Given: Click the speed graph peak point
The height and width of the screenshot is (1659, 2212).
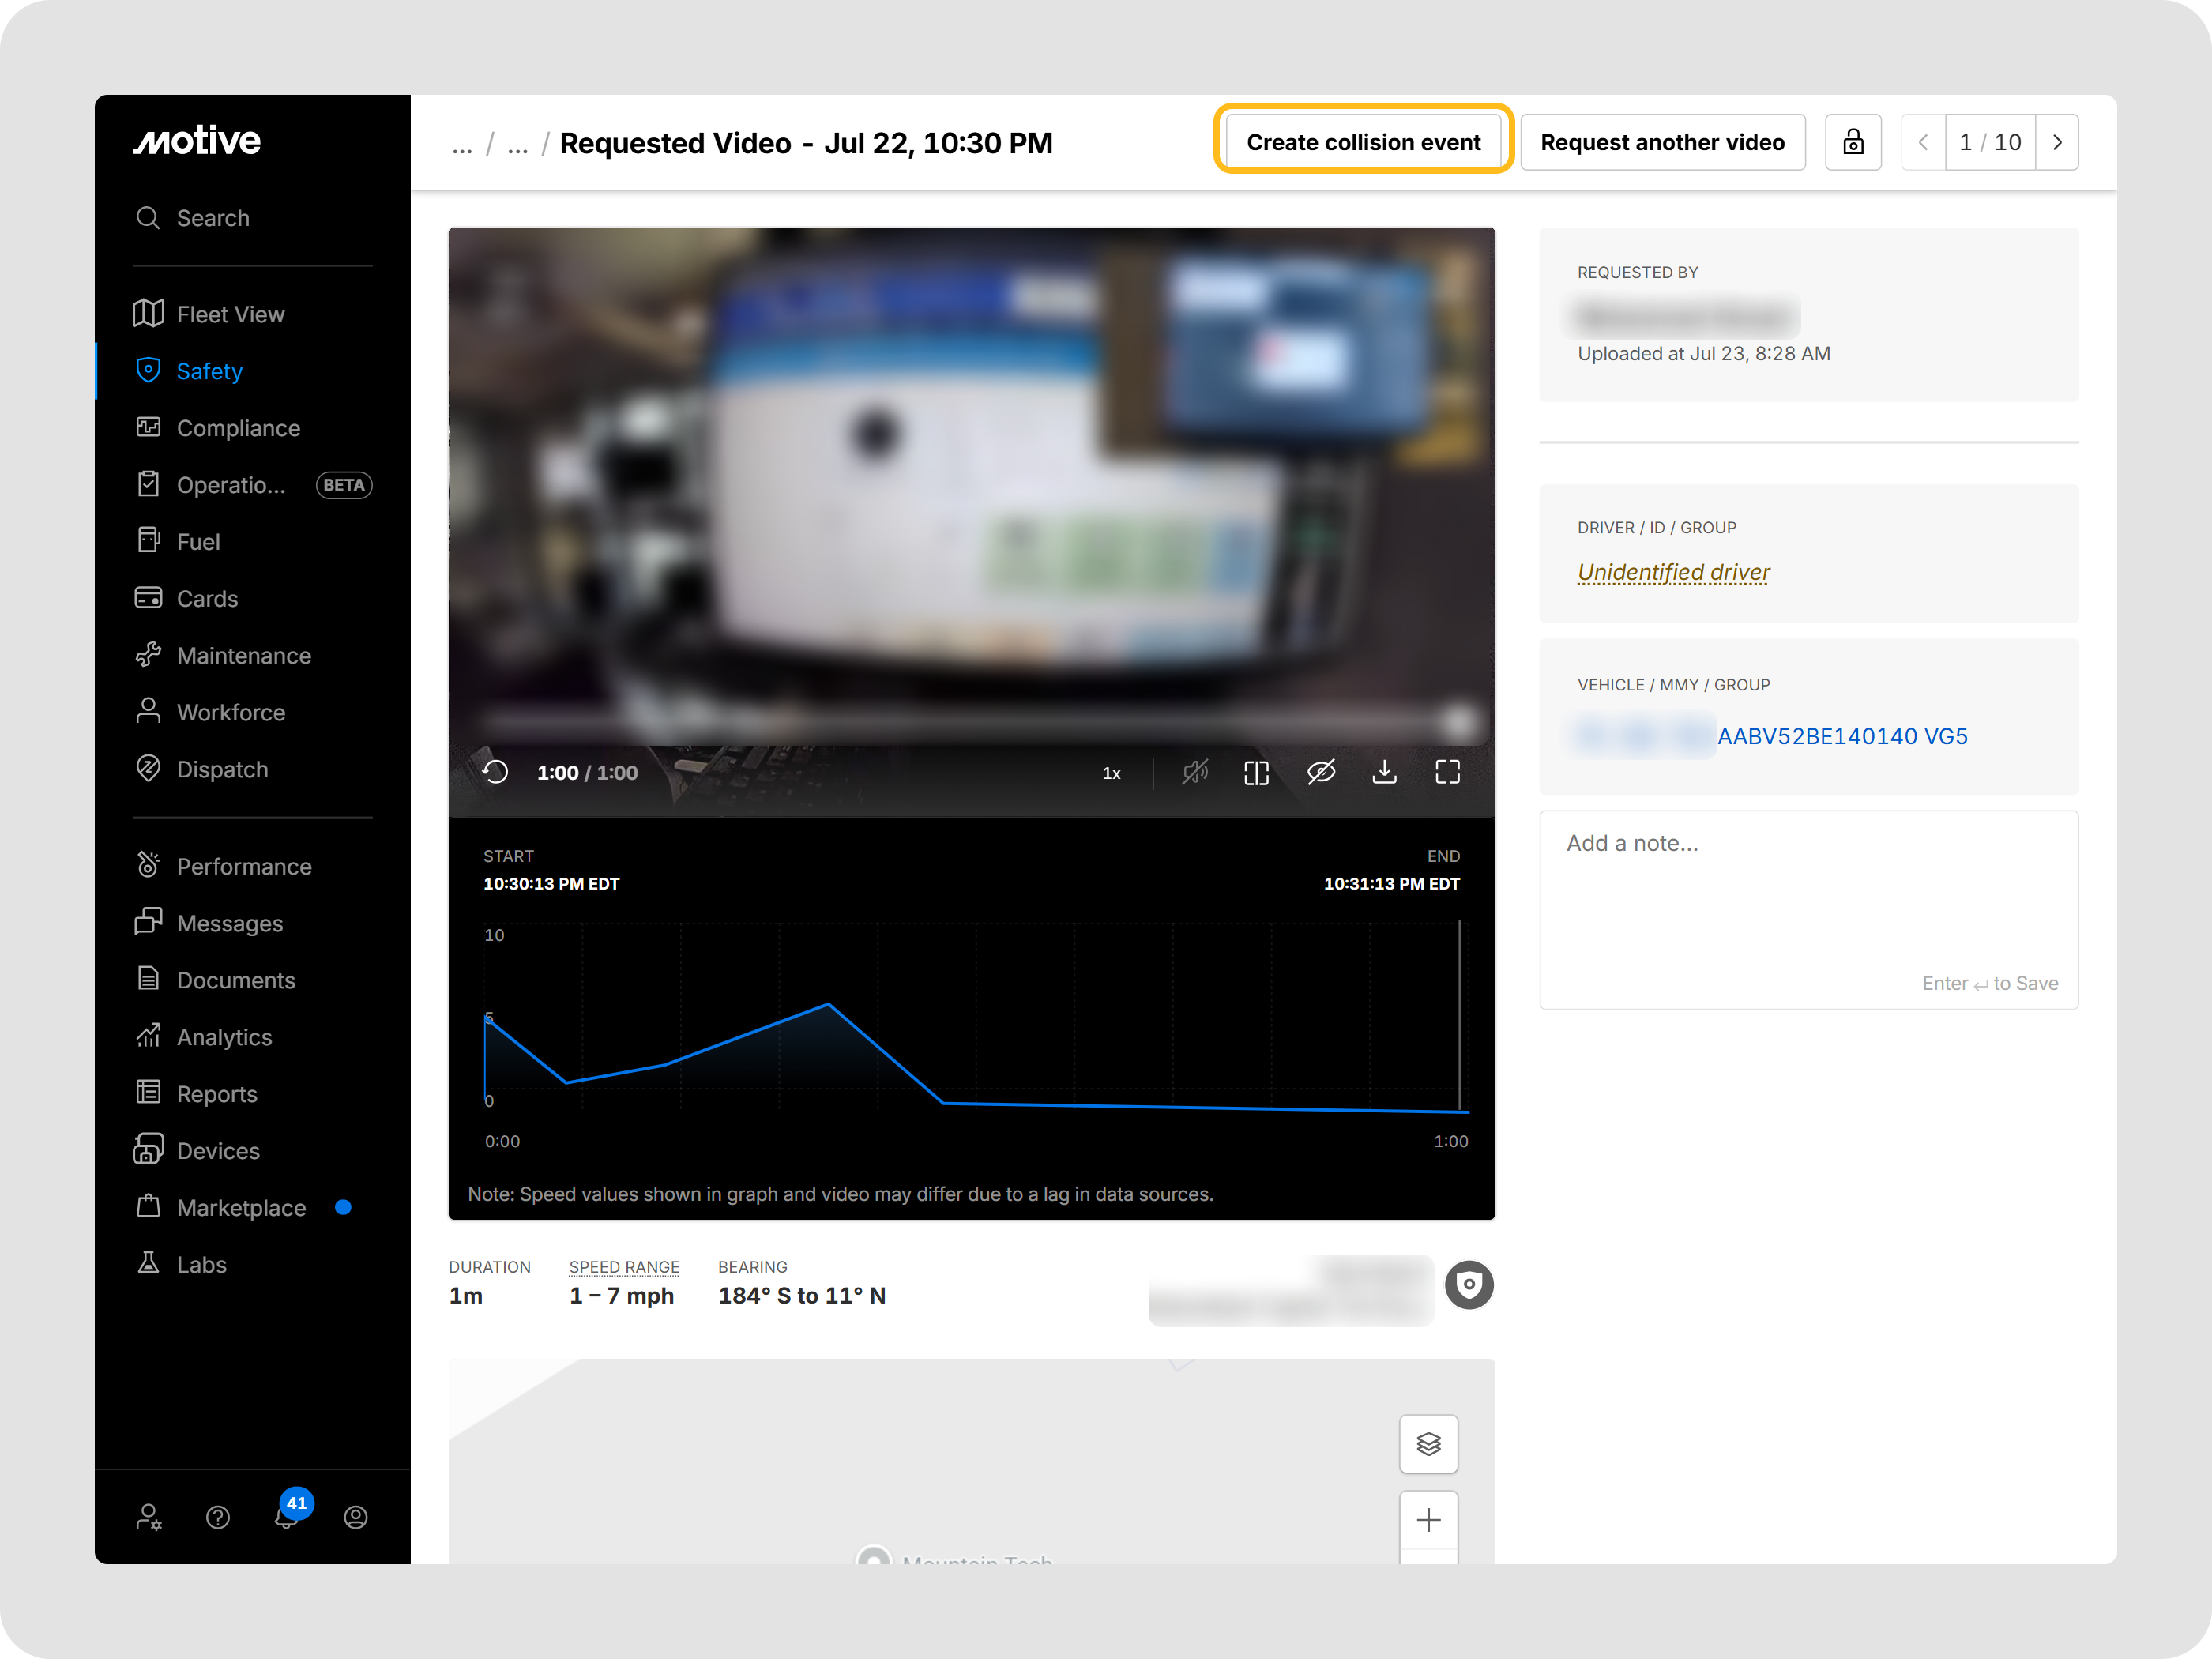Looking at the screenshot, I should 828,1003.
